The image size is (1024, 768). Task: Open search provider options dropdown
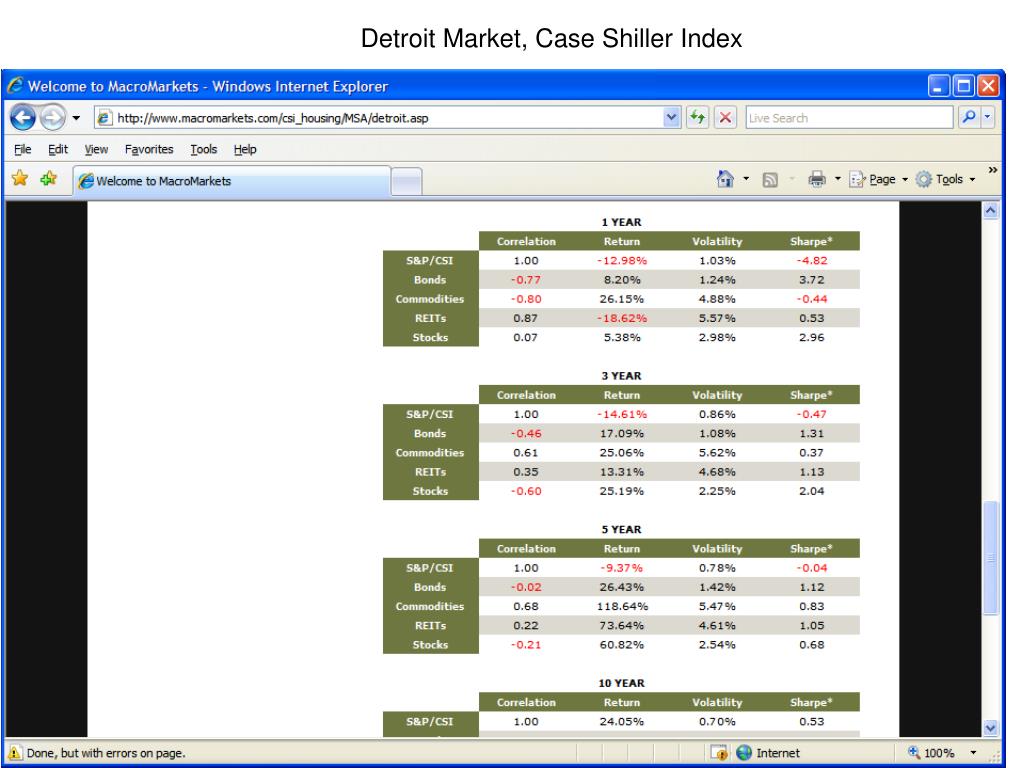(x=987, y=118)
